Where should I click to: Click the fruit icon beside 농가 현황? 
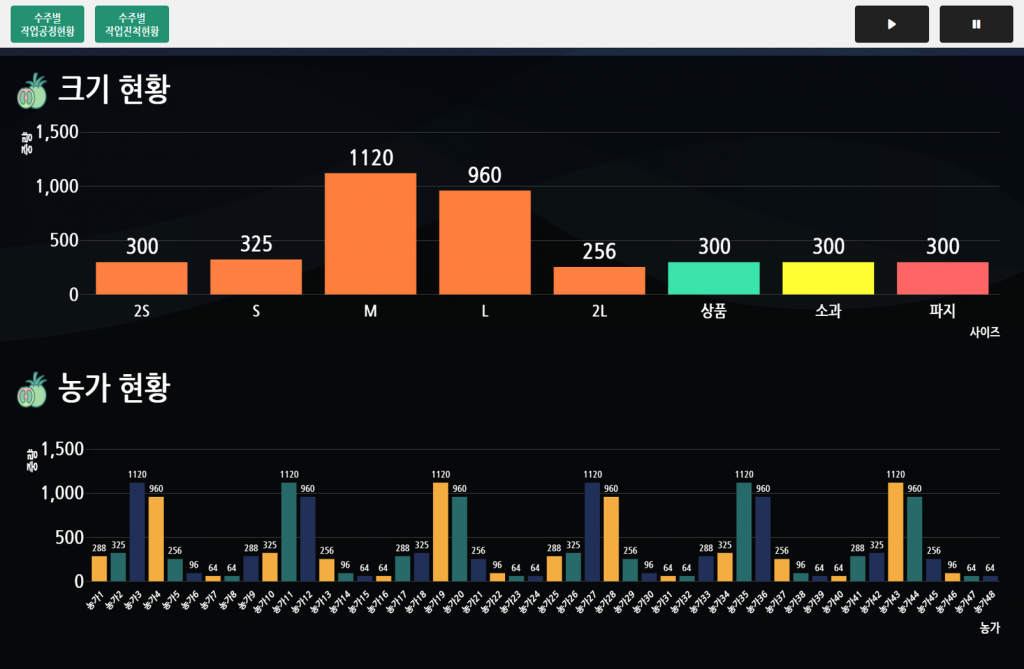[x=32, y=390]
